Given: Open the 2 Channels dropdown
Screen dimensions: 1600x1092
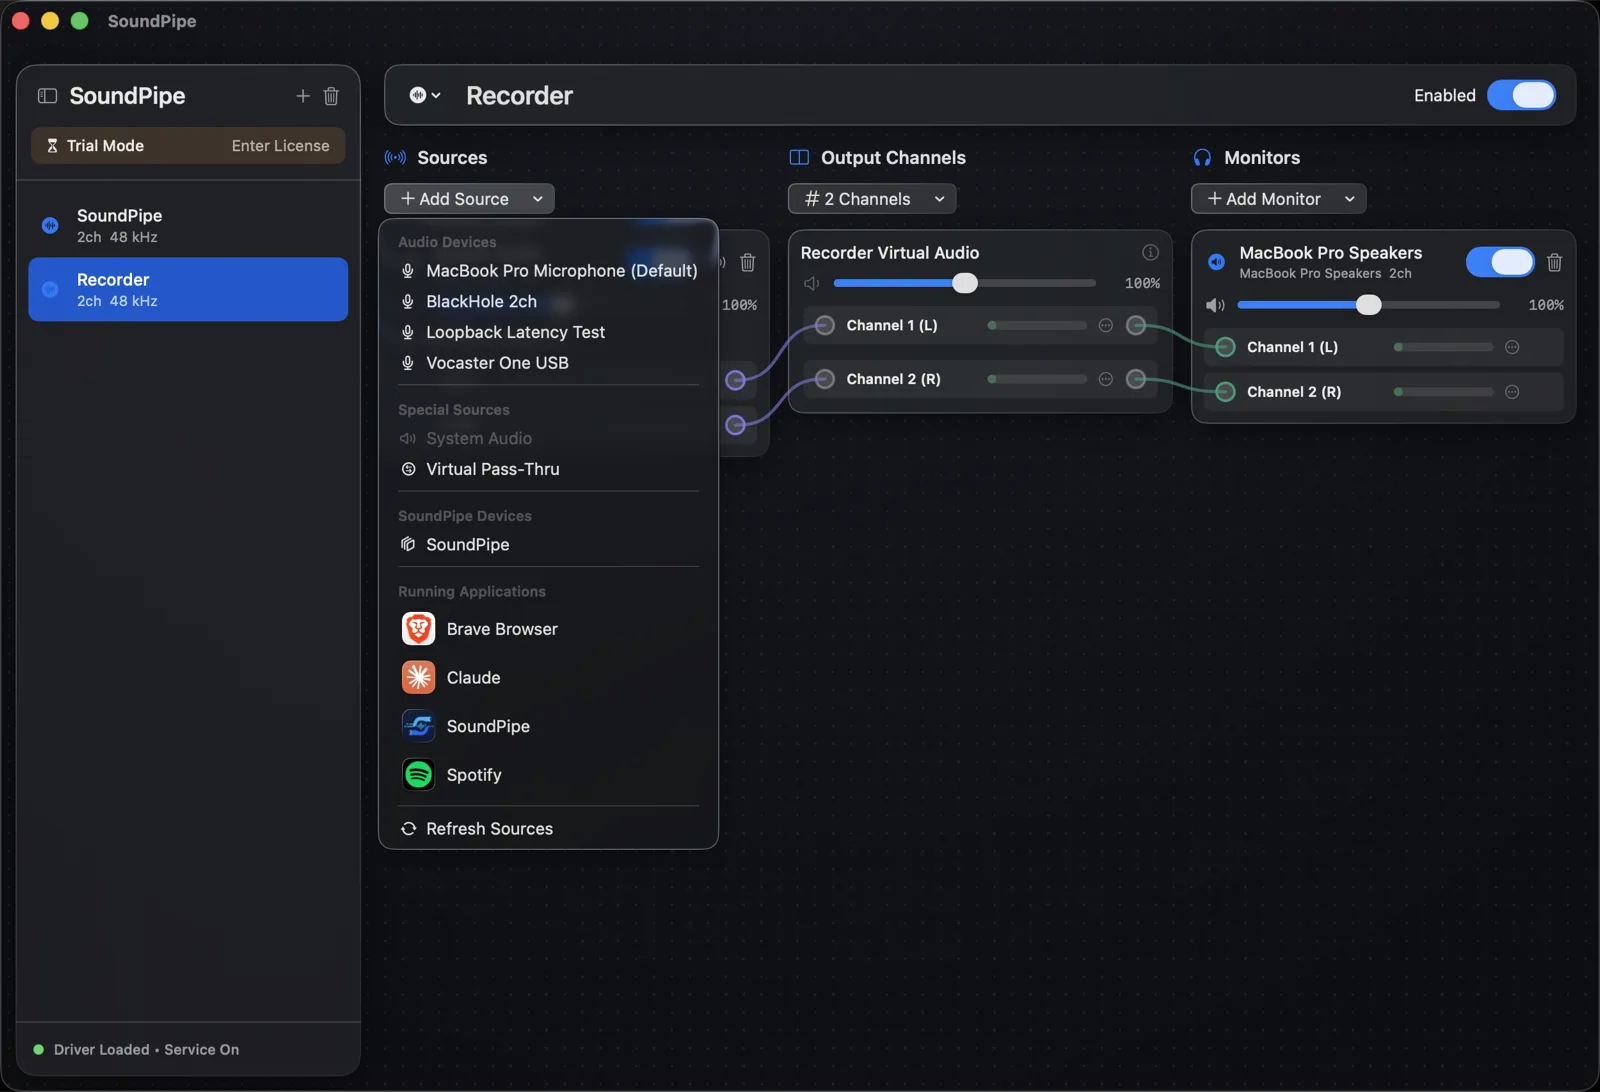Looking at the screenshot, I should click(x=872, y=199).
